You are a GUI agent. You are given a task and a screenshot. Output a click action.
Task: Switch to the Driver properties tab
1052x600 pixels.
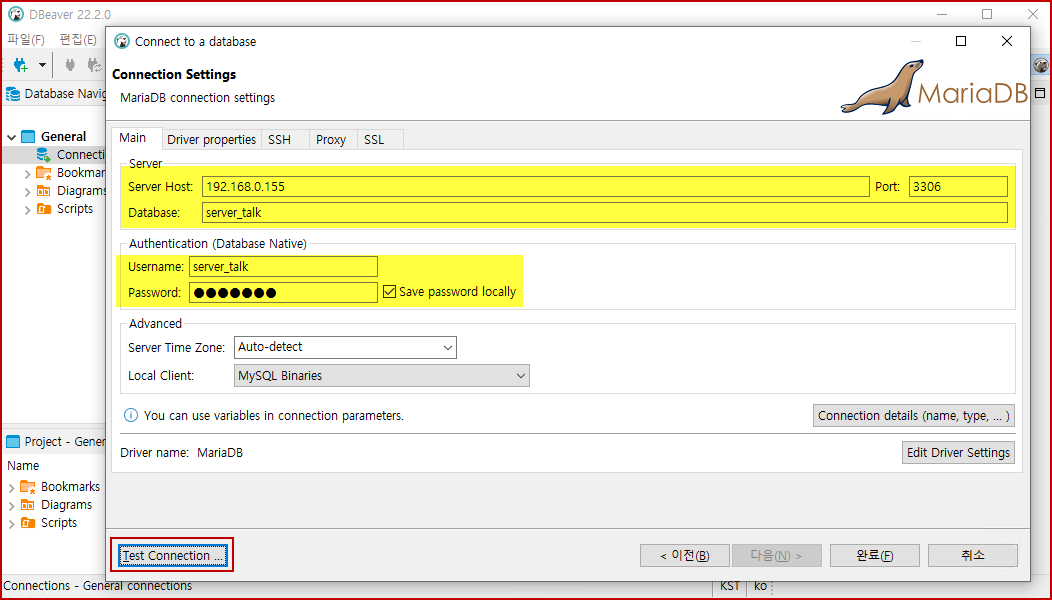coord(211,140)
